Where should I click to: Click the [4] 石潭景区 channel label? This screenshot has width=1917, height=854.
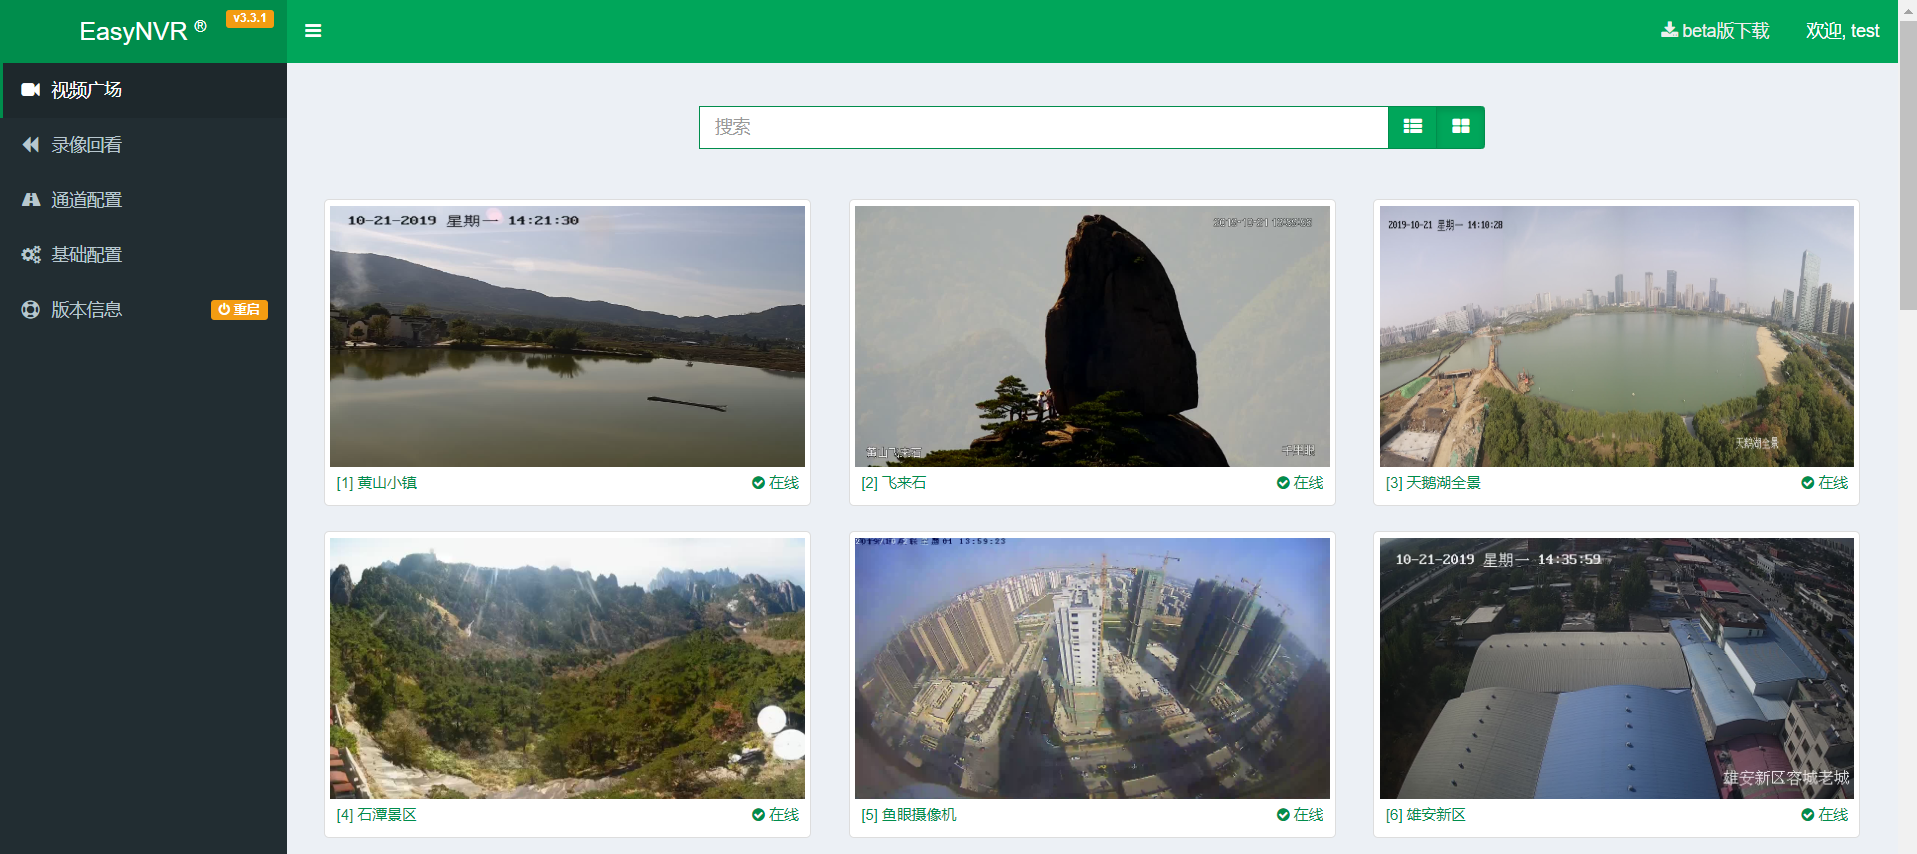(x=377, y=815)
